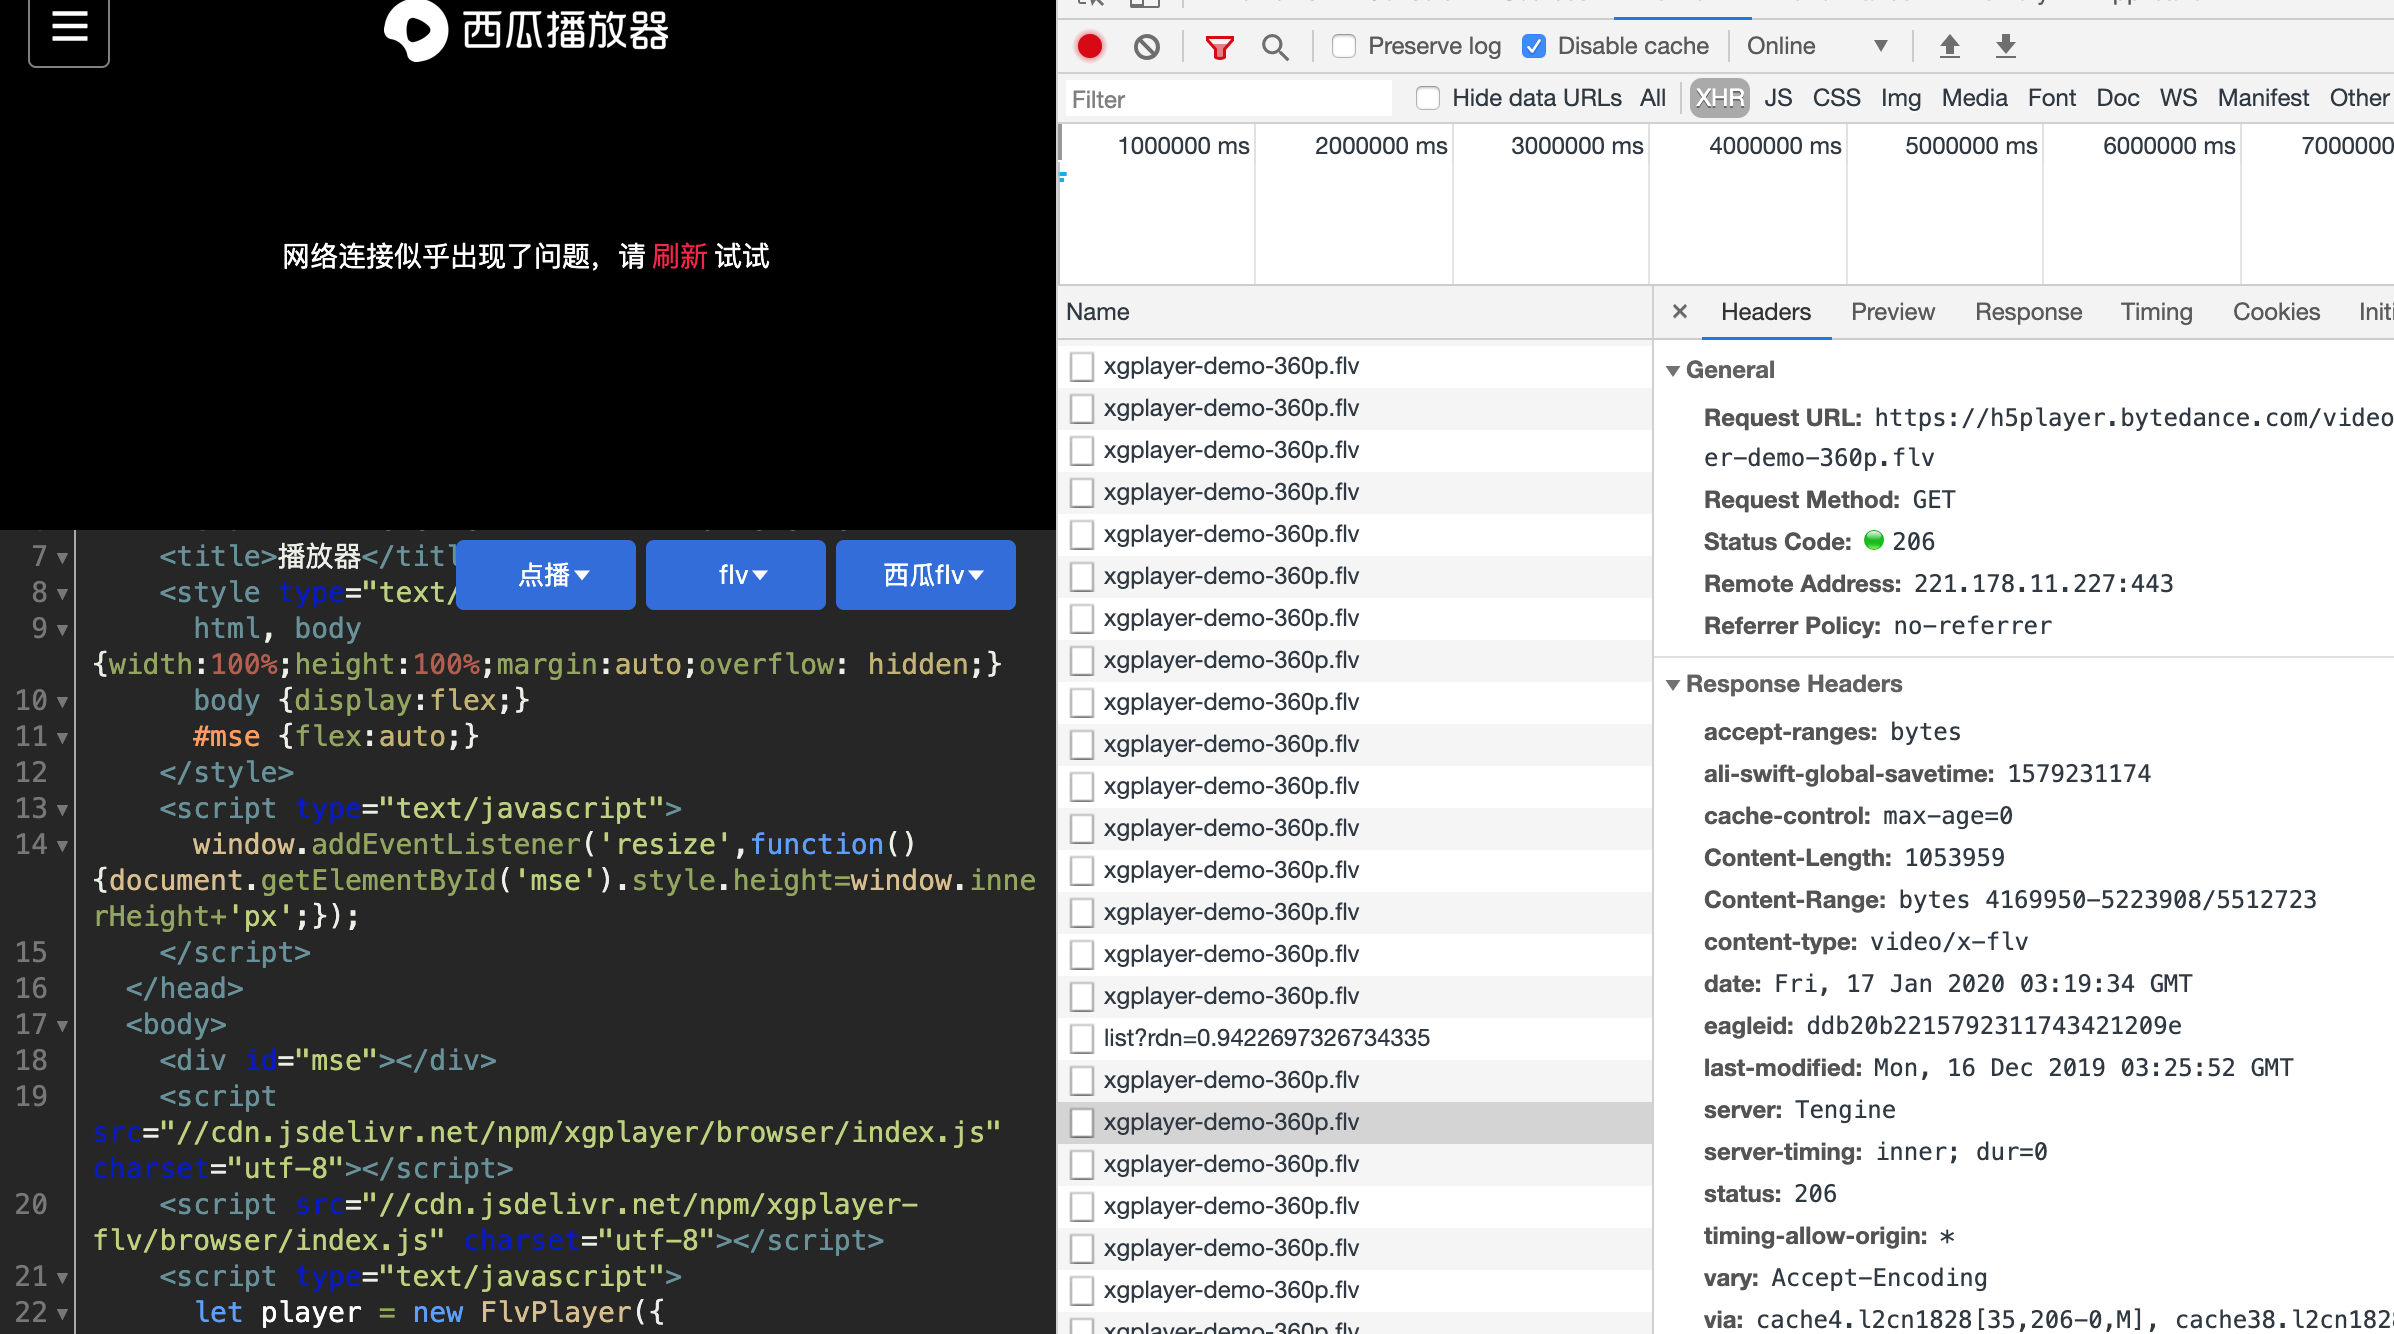Collapse the General headers section

pos(1675,369)
